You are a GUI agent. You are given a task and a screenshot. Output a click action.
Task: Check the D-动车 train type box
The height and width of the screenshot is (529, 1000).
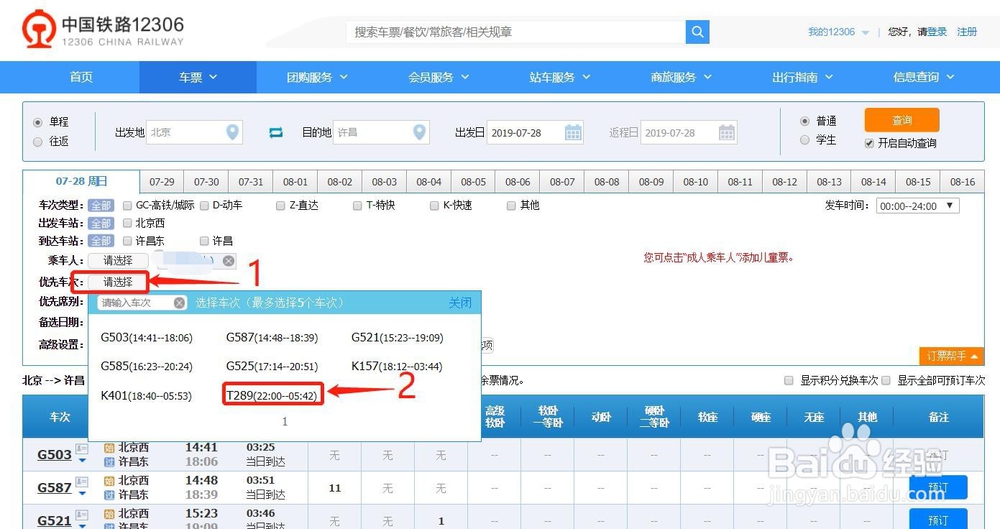click(x=205, y=205)
